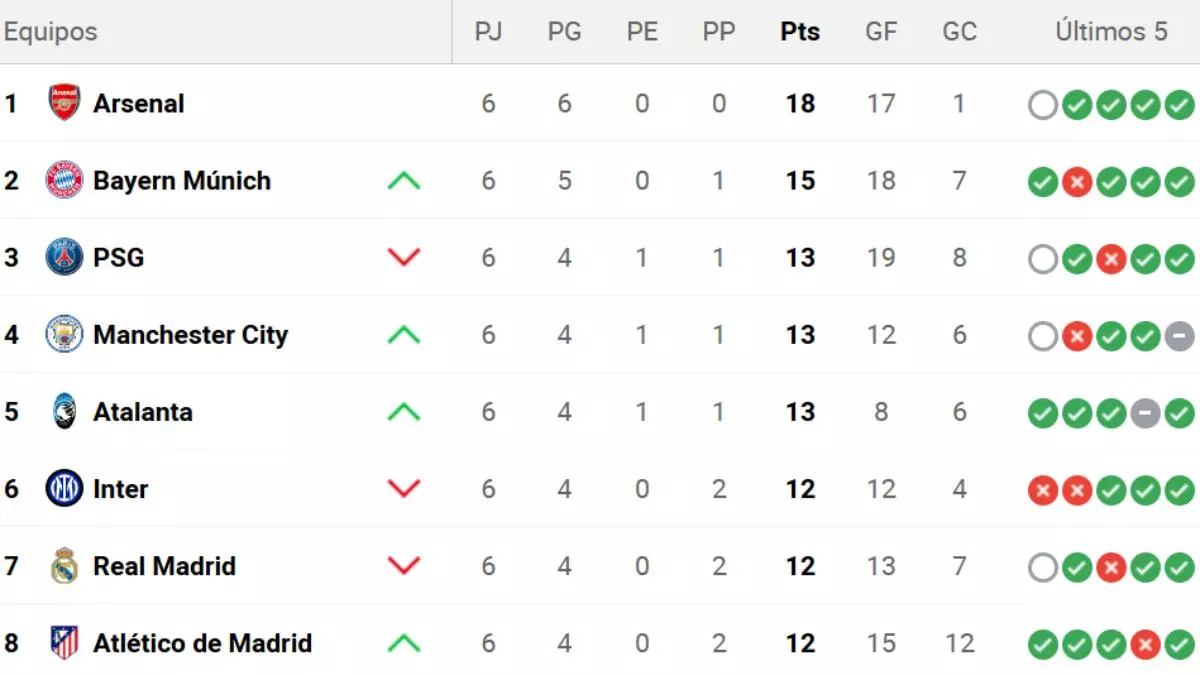The image size is (1200, 675).
Task: Open the Atlético de Madrid team link
Action: coord(202,643)
